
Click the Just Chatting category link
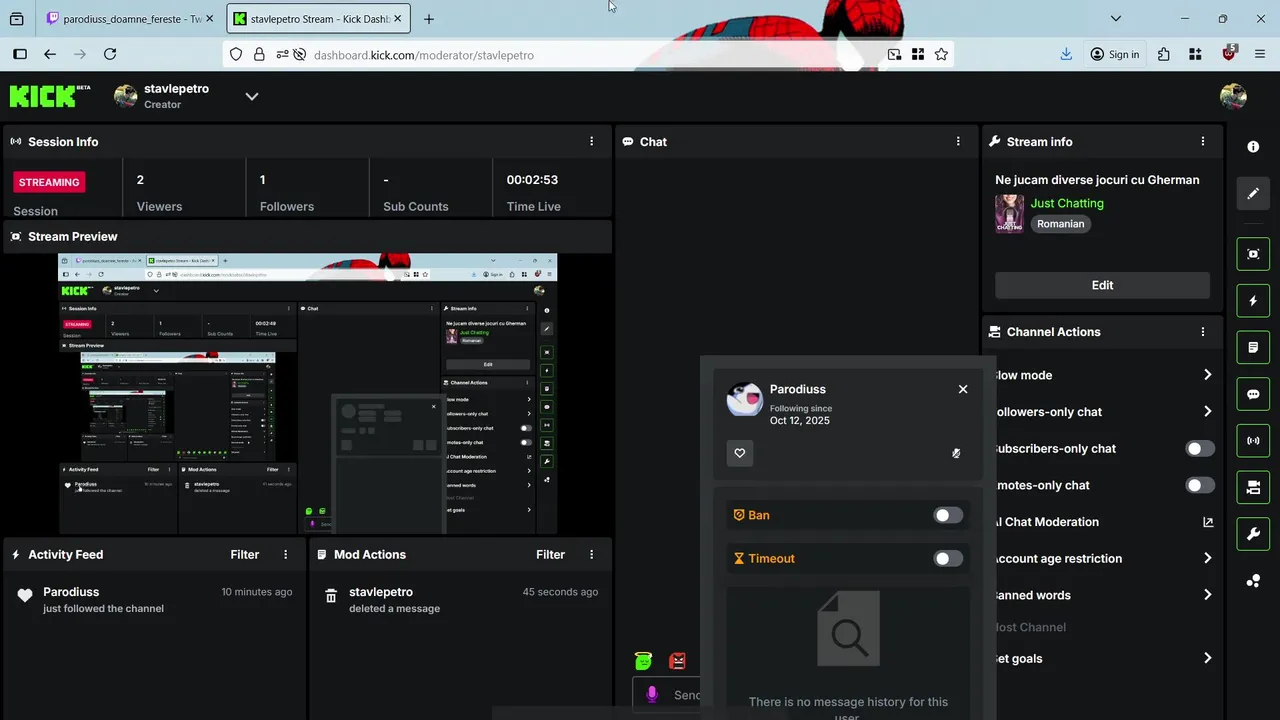(x=1067, y=203)
